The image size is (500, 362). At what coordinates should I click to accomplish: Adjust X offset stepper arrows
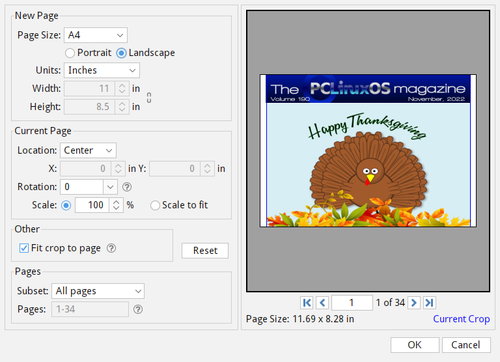pos(118,169)
